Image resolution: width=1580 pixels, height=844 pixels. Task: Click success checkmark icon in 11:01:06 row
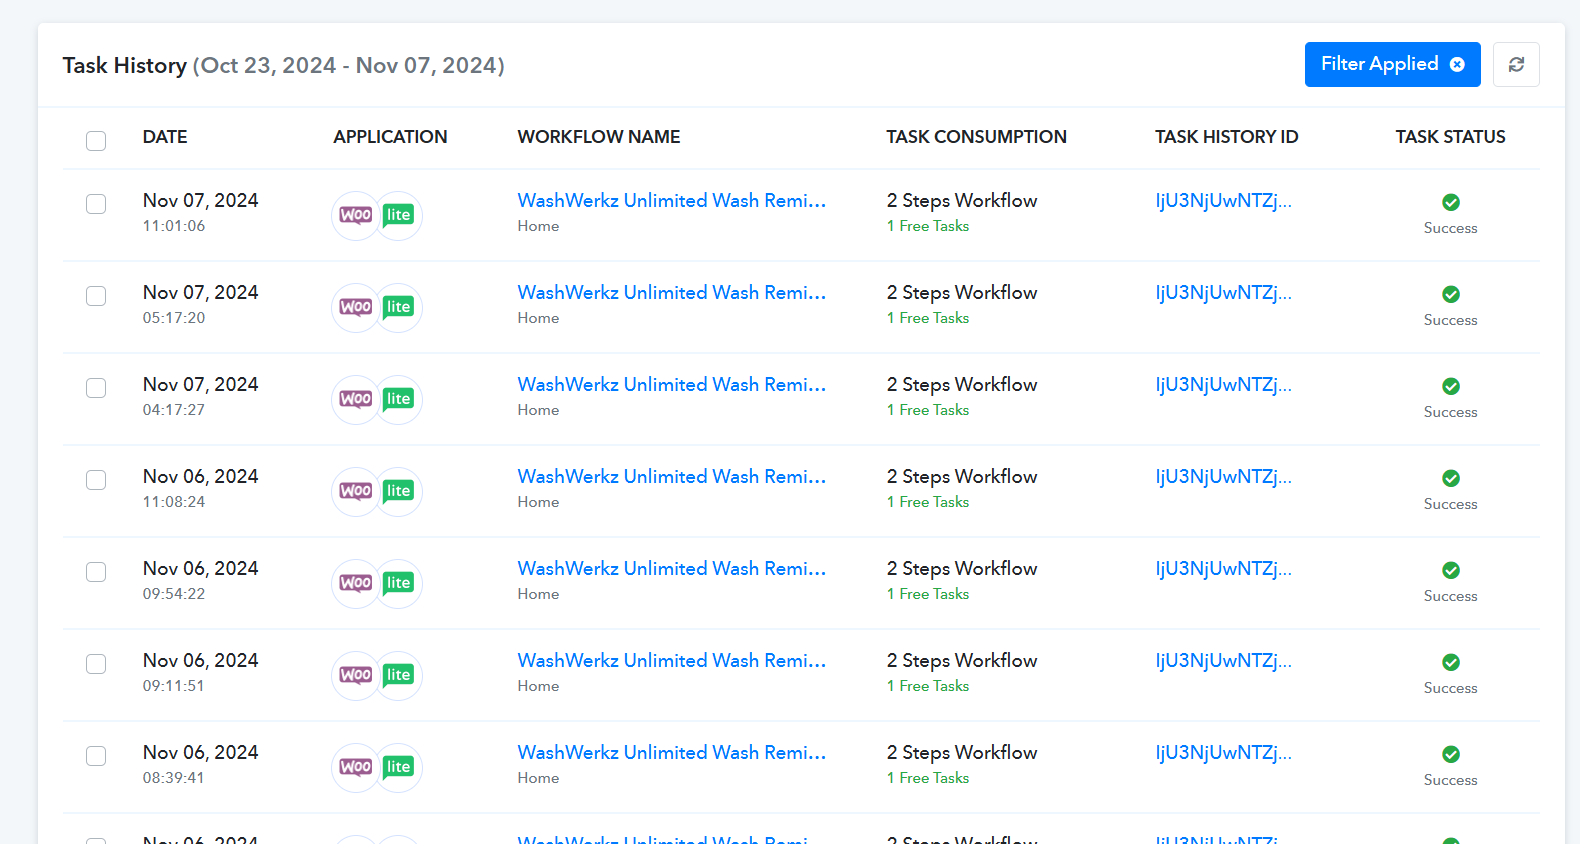(x=1451, y=202)
